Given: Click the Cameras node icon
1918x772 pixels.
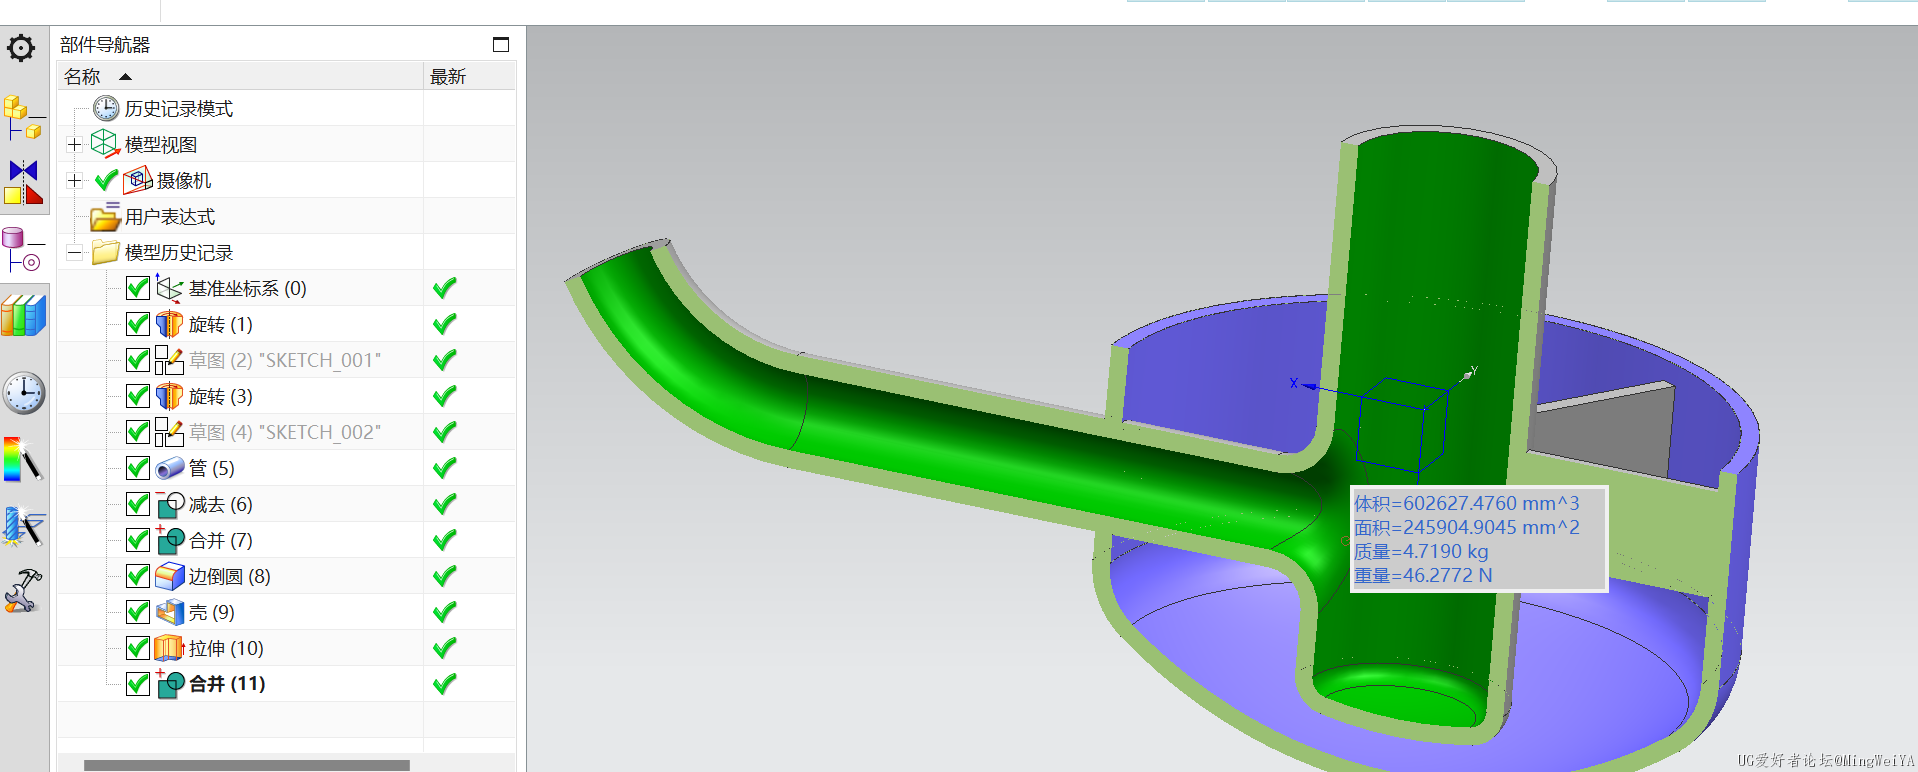Looking at the screenshot, I should click(x=137, y=180).
